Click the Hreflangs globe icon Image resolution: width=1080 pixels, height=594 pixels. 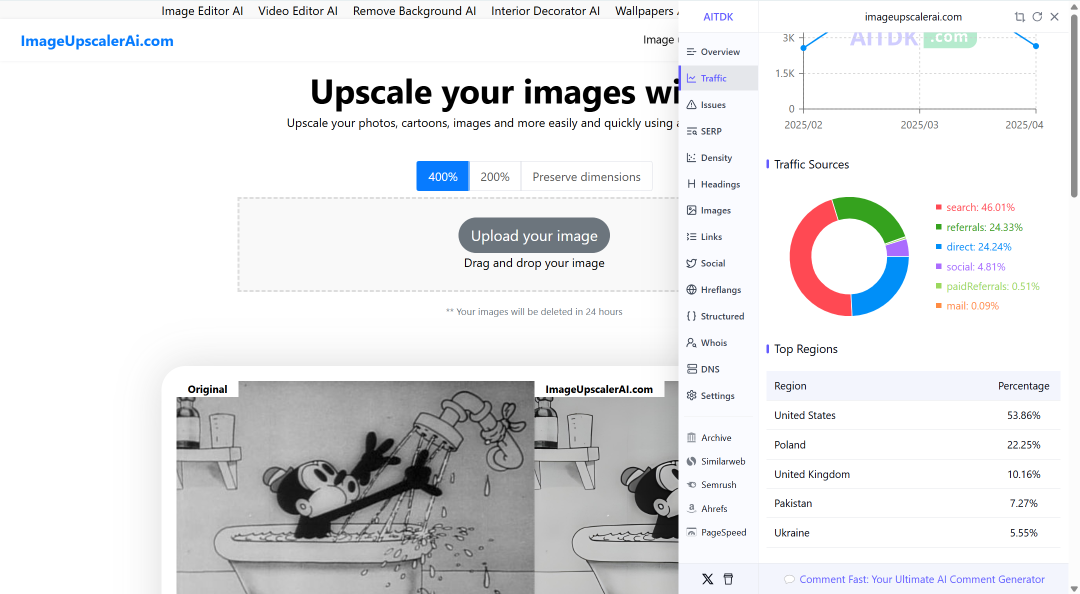tap(692, 289)
